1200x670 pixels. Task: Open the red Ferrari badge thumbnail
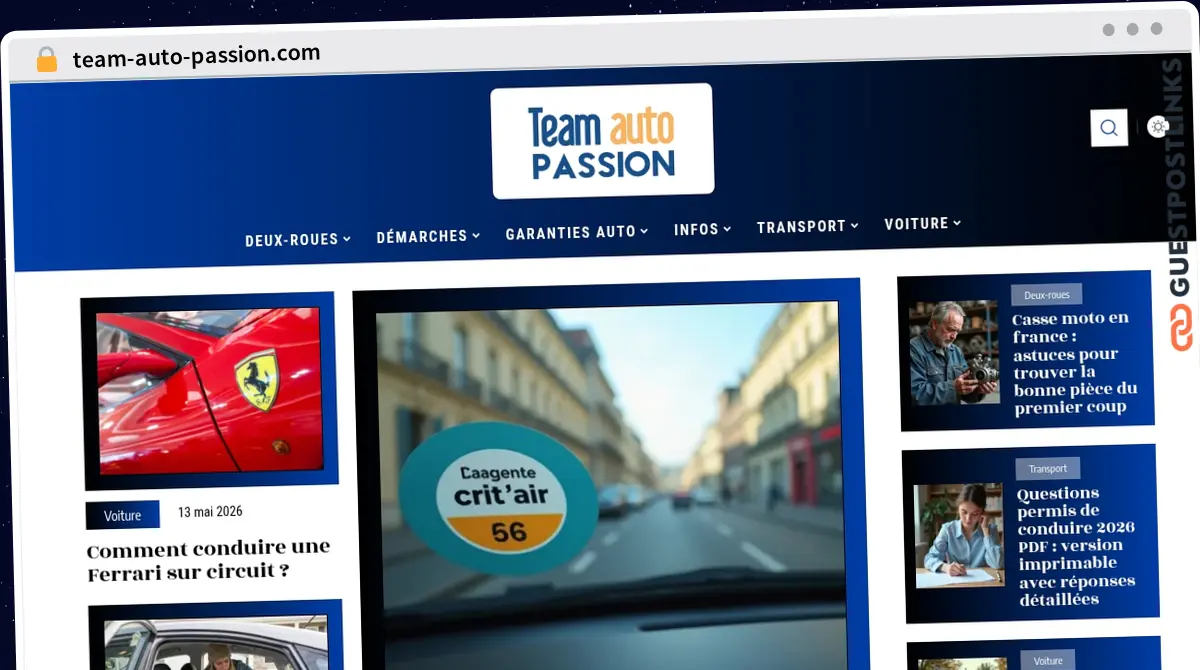pos(209,389)
